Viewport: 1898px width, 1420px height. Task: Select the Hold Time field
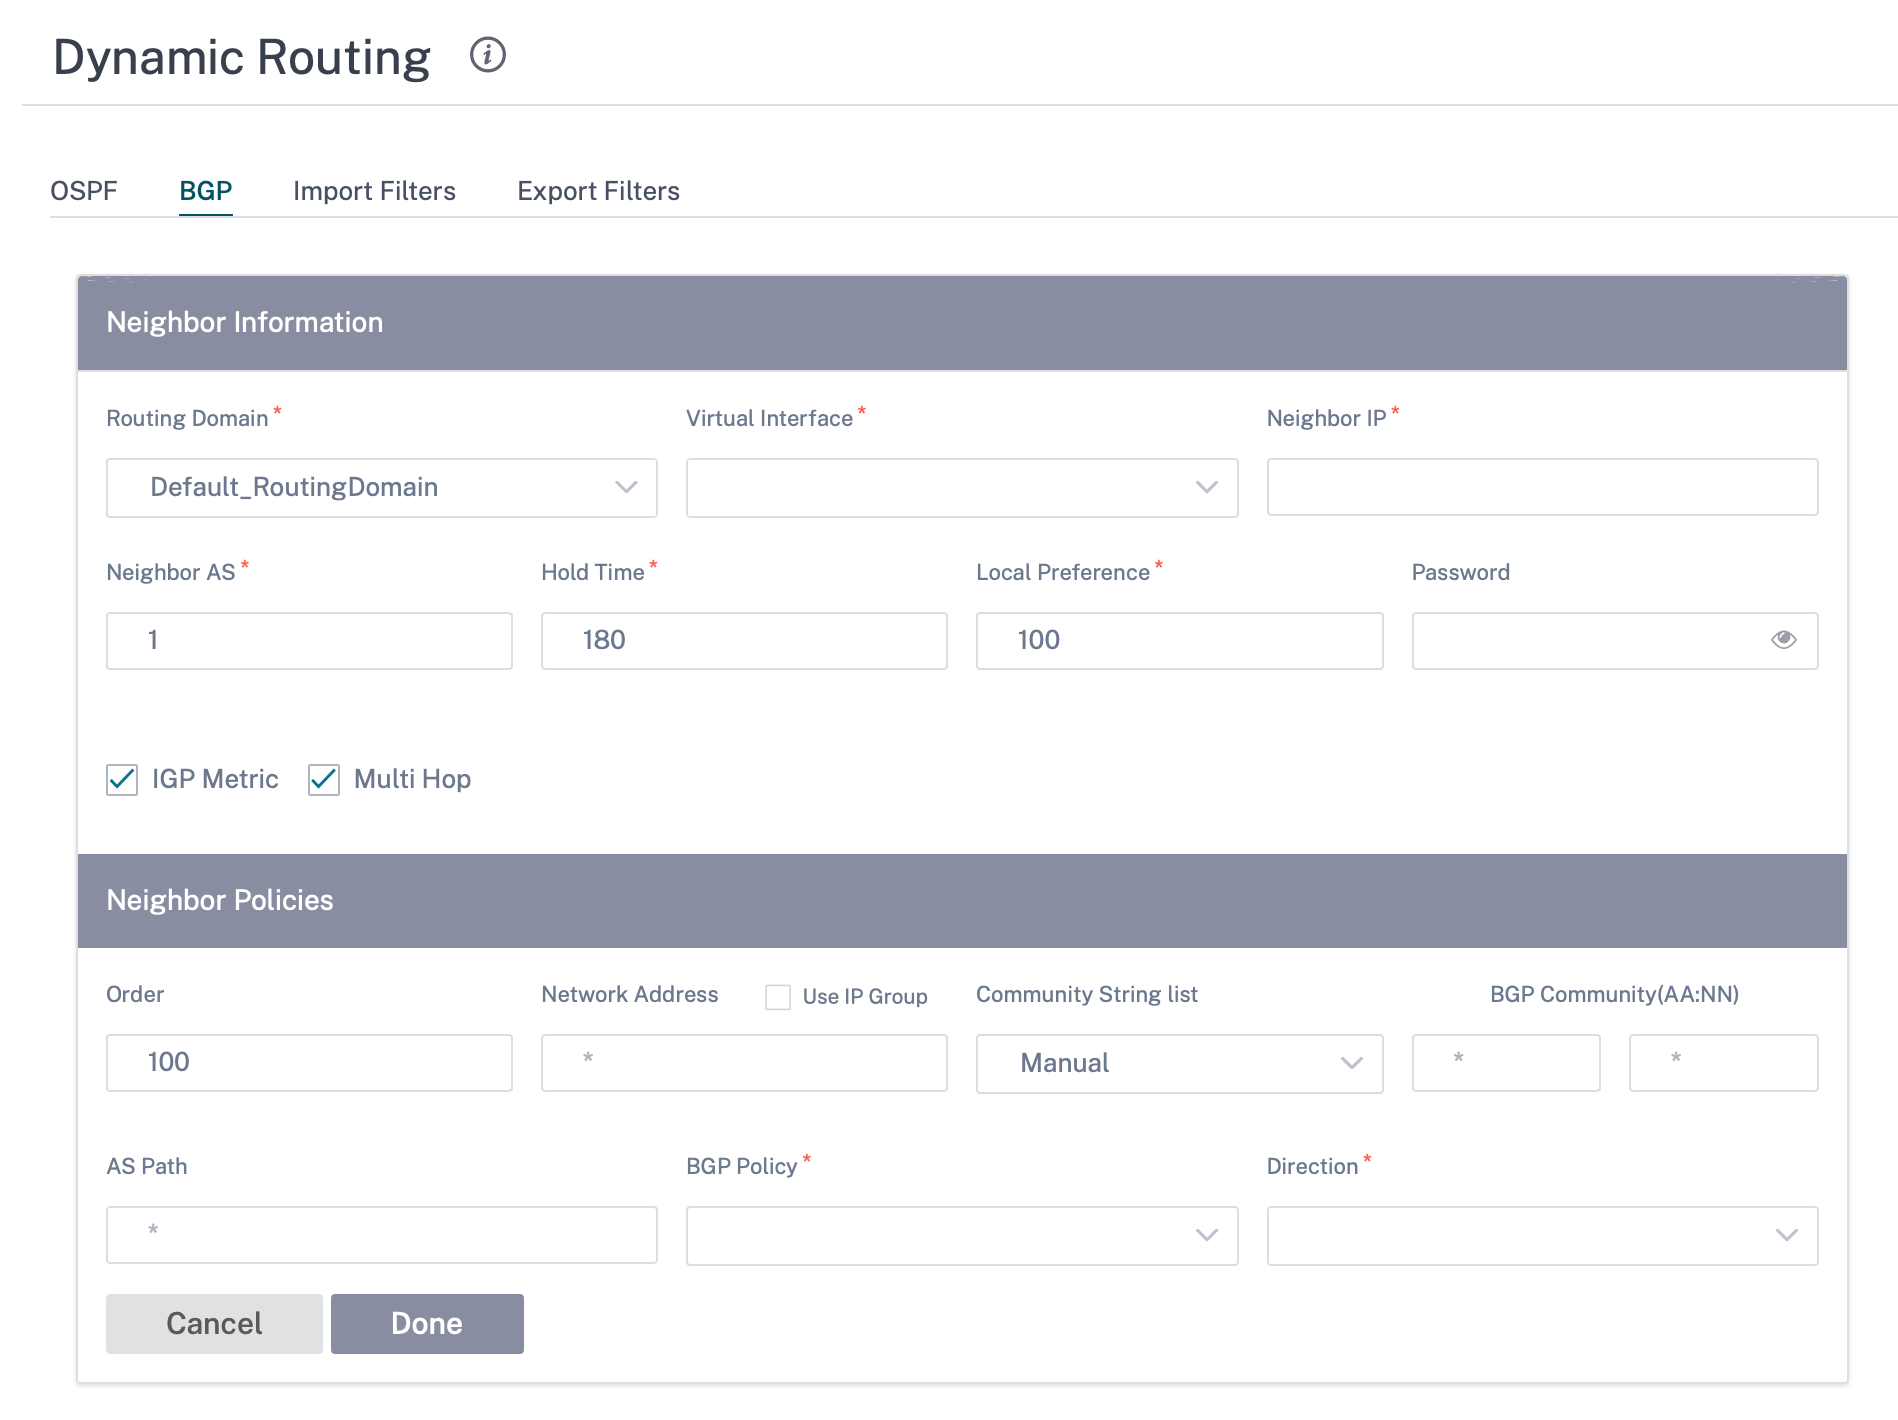[744, 641]
